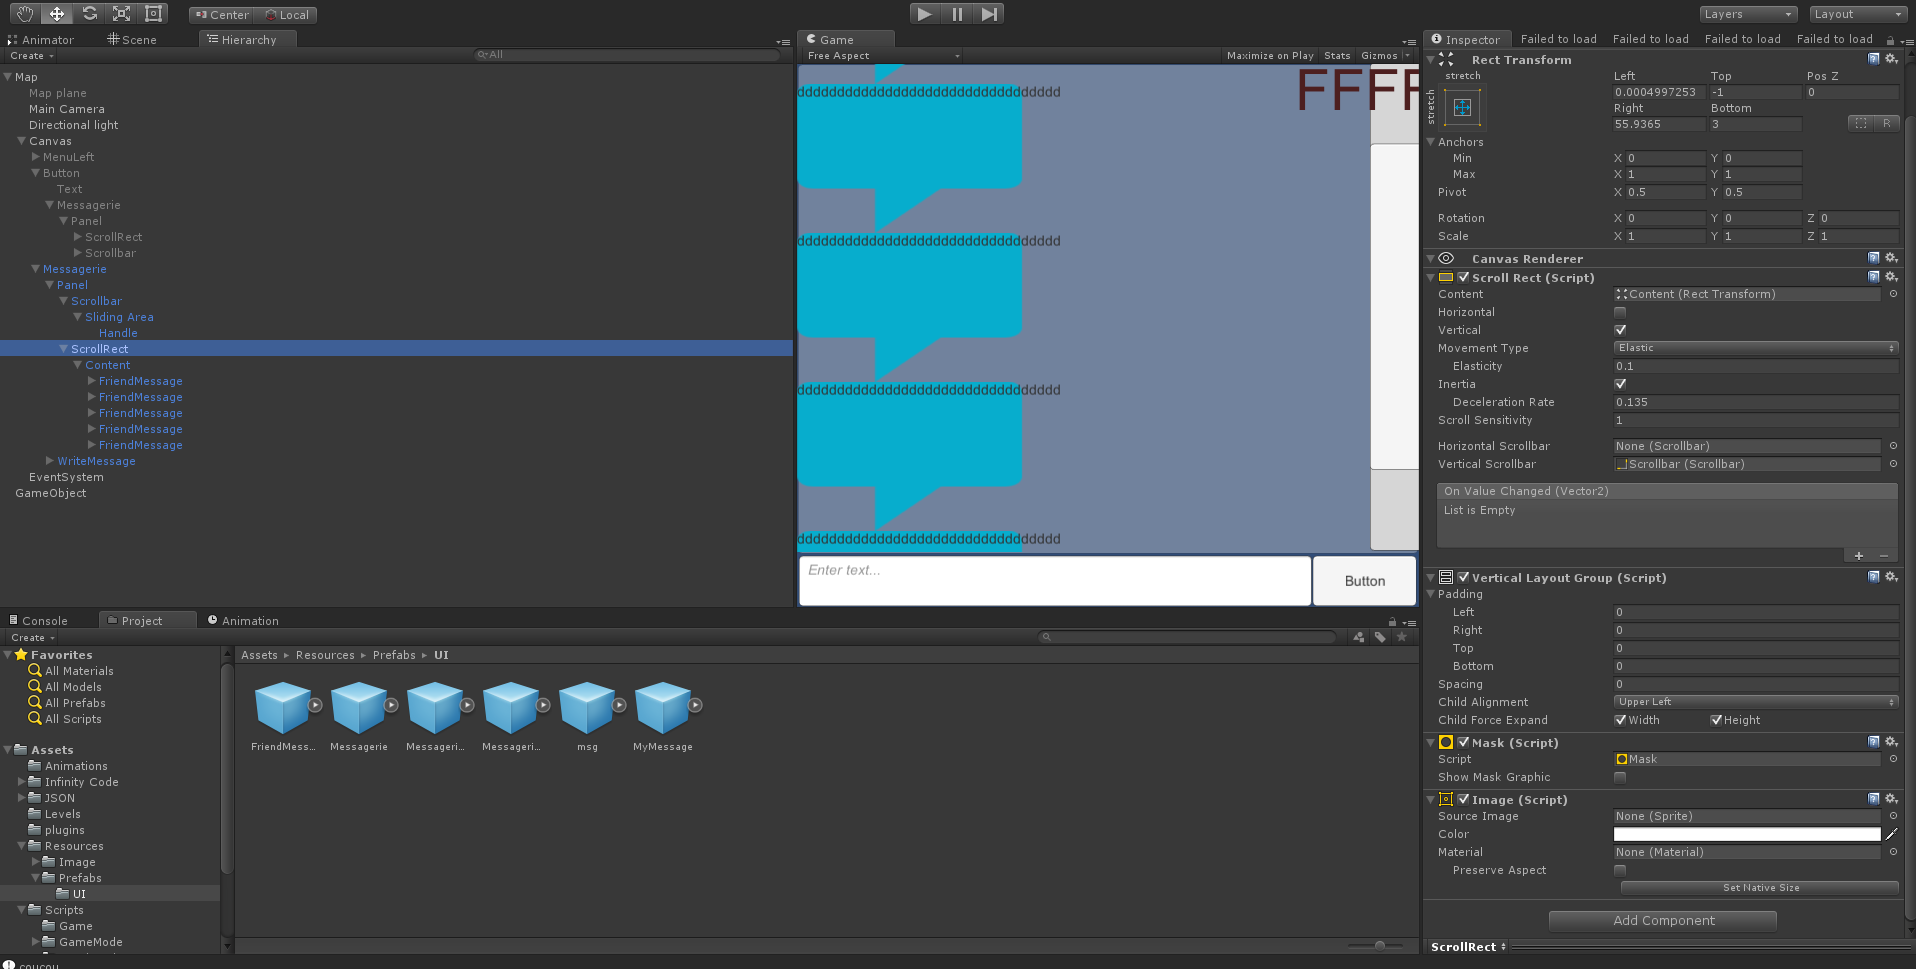
Task: Click the Add Component button
Action: tap(1662, 920)
